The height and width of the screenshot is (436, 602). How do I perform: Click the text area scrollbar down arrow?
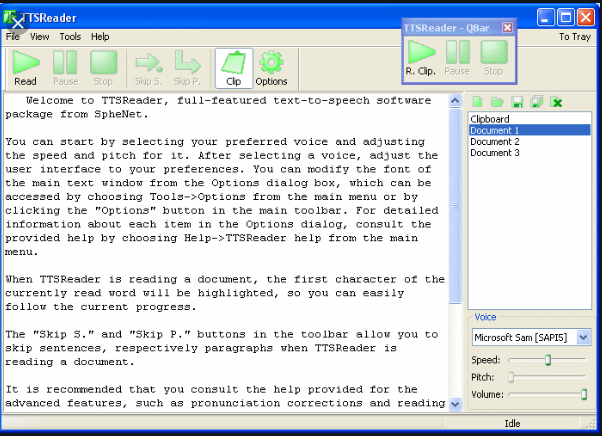click(x=455, y=404)
